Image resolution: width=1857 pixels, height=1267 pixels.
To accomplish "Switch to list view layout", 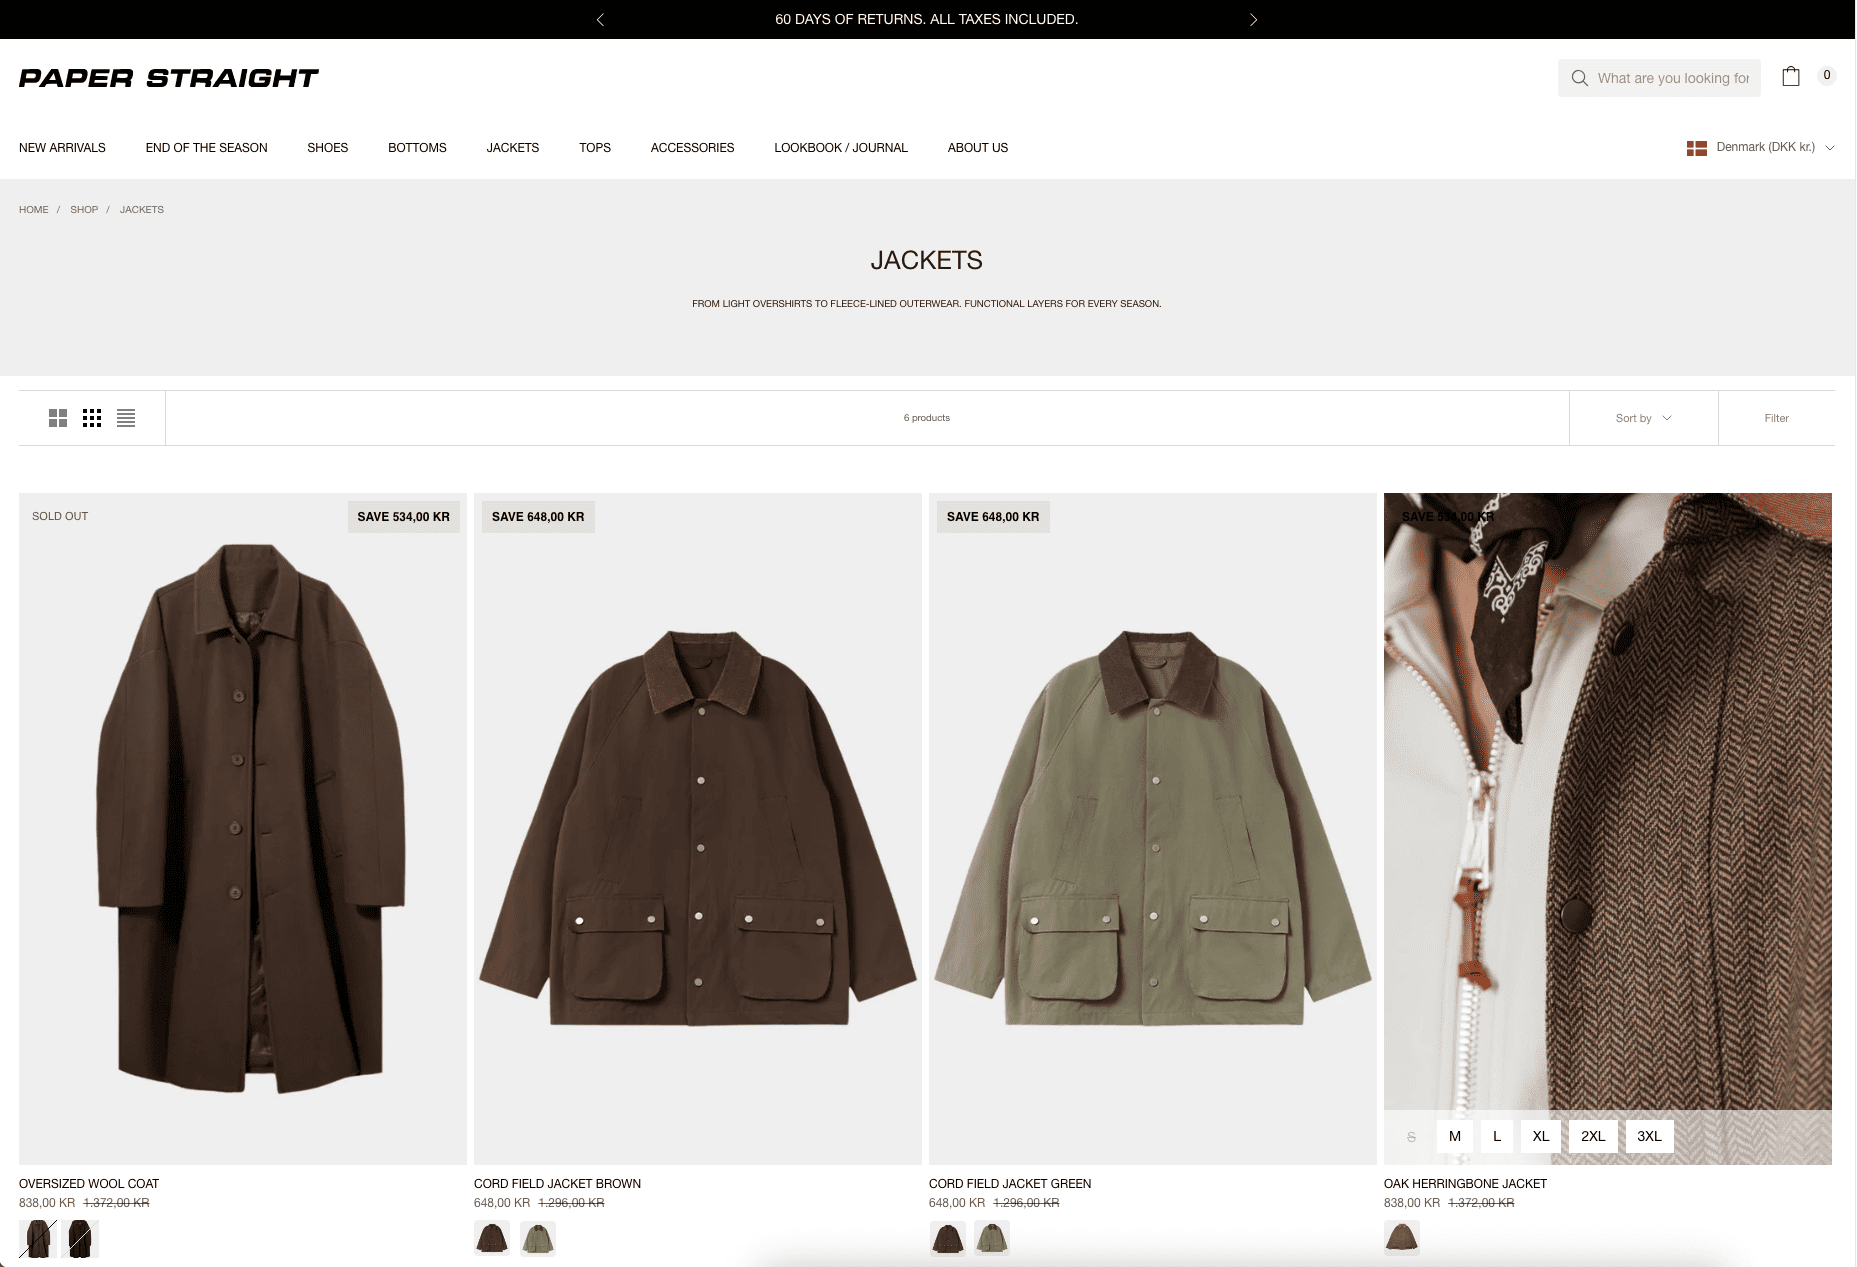I will click(126, 418).
